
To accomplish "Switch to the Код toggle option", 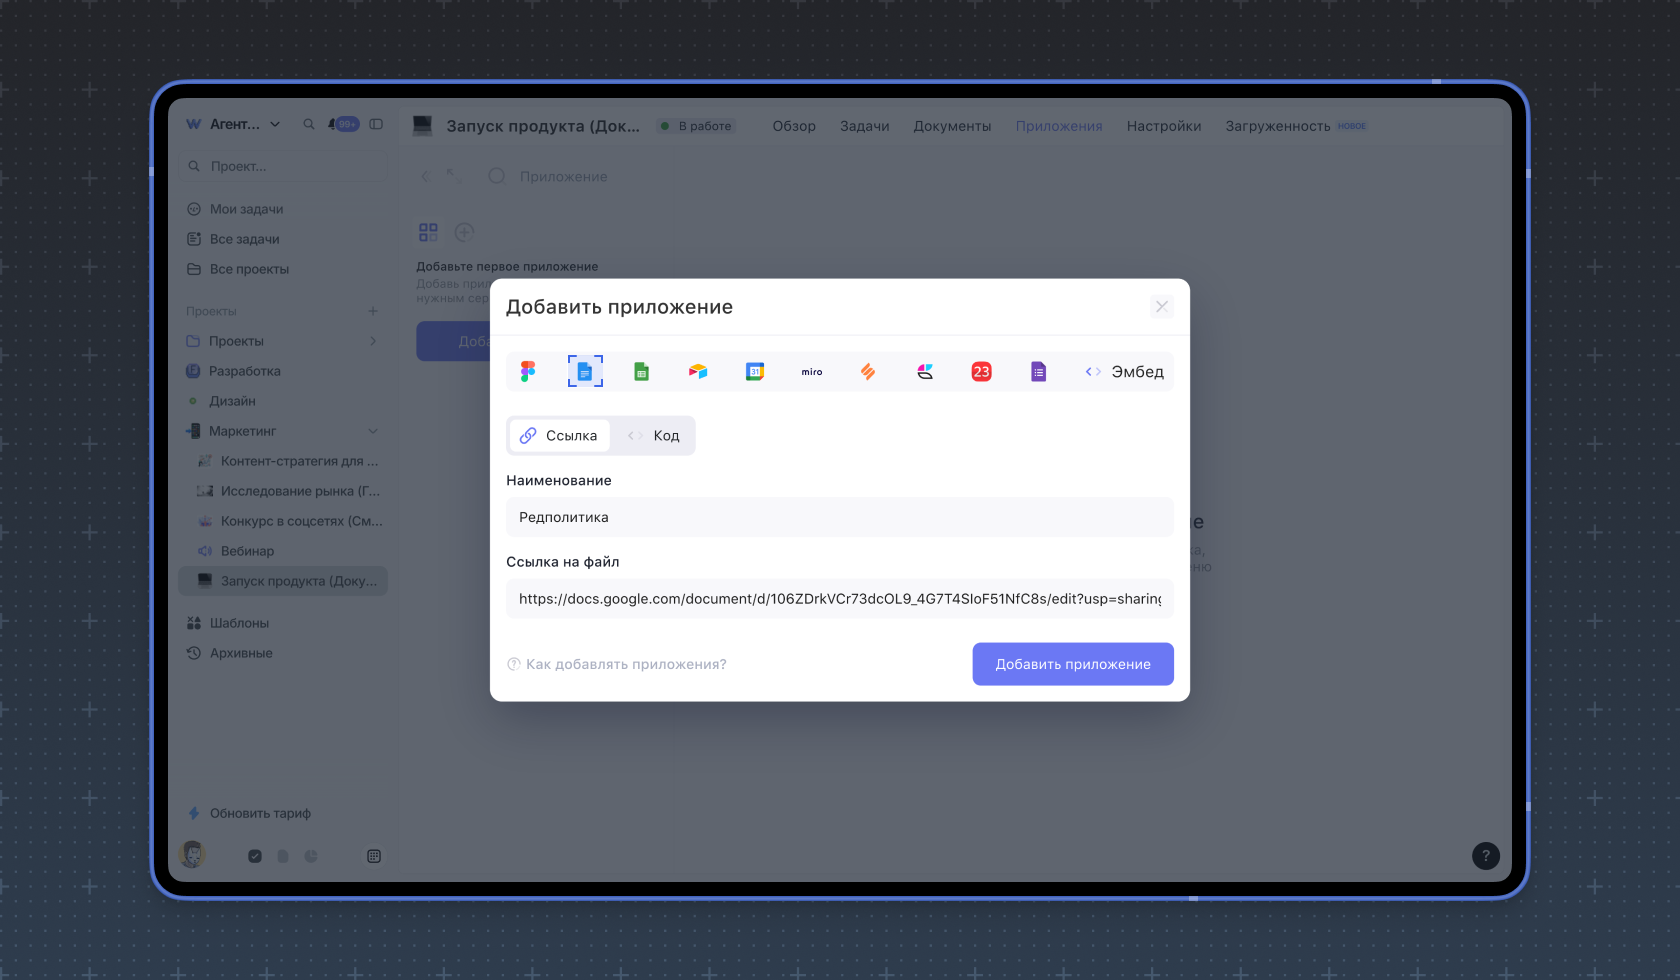I will click(654, 436).
